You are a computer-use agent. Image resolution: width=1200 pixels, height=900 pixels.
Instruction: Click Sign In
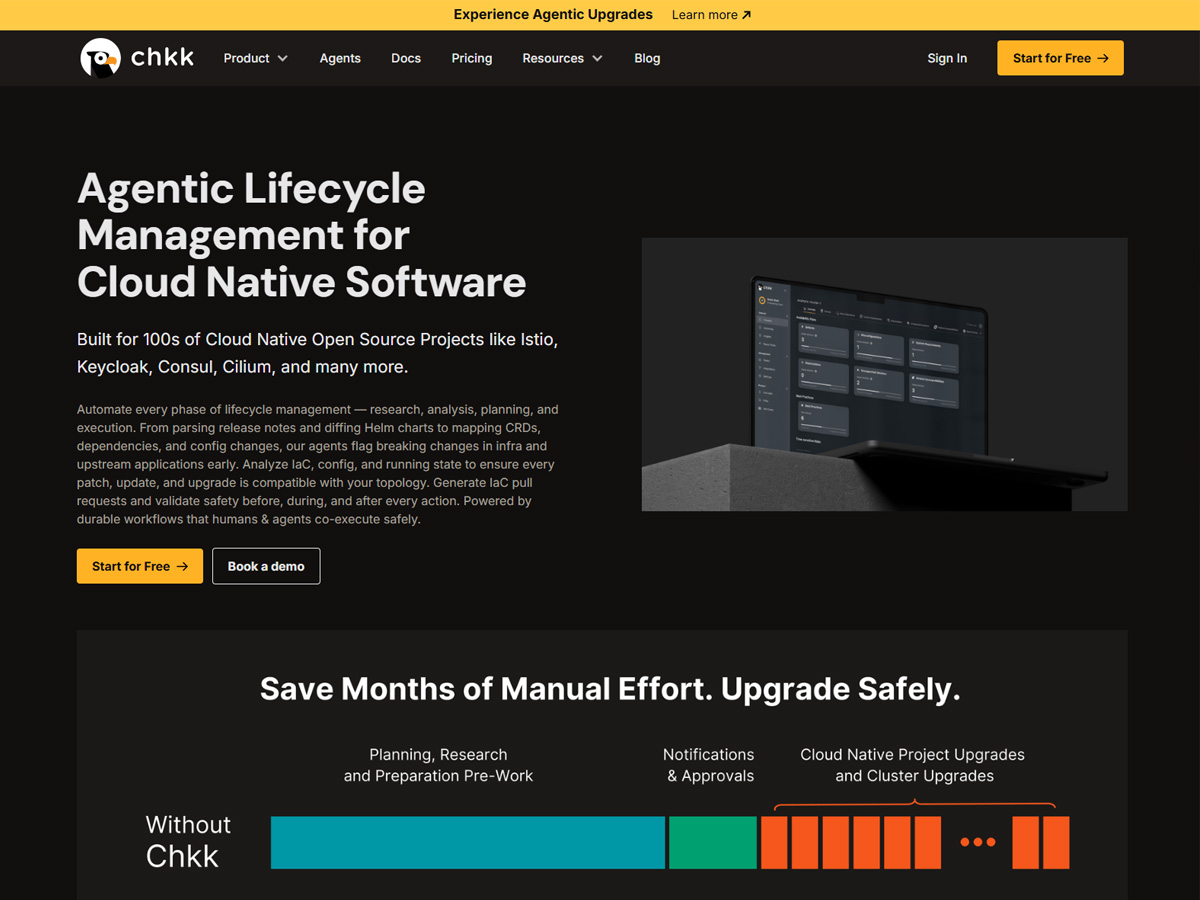click(x=947, y=58)
